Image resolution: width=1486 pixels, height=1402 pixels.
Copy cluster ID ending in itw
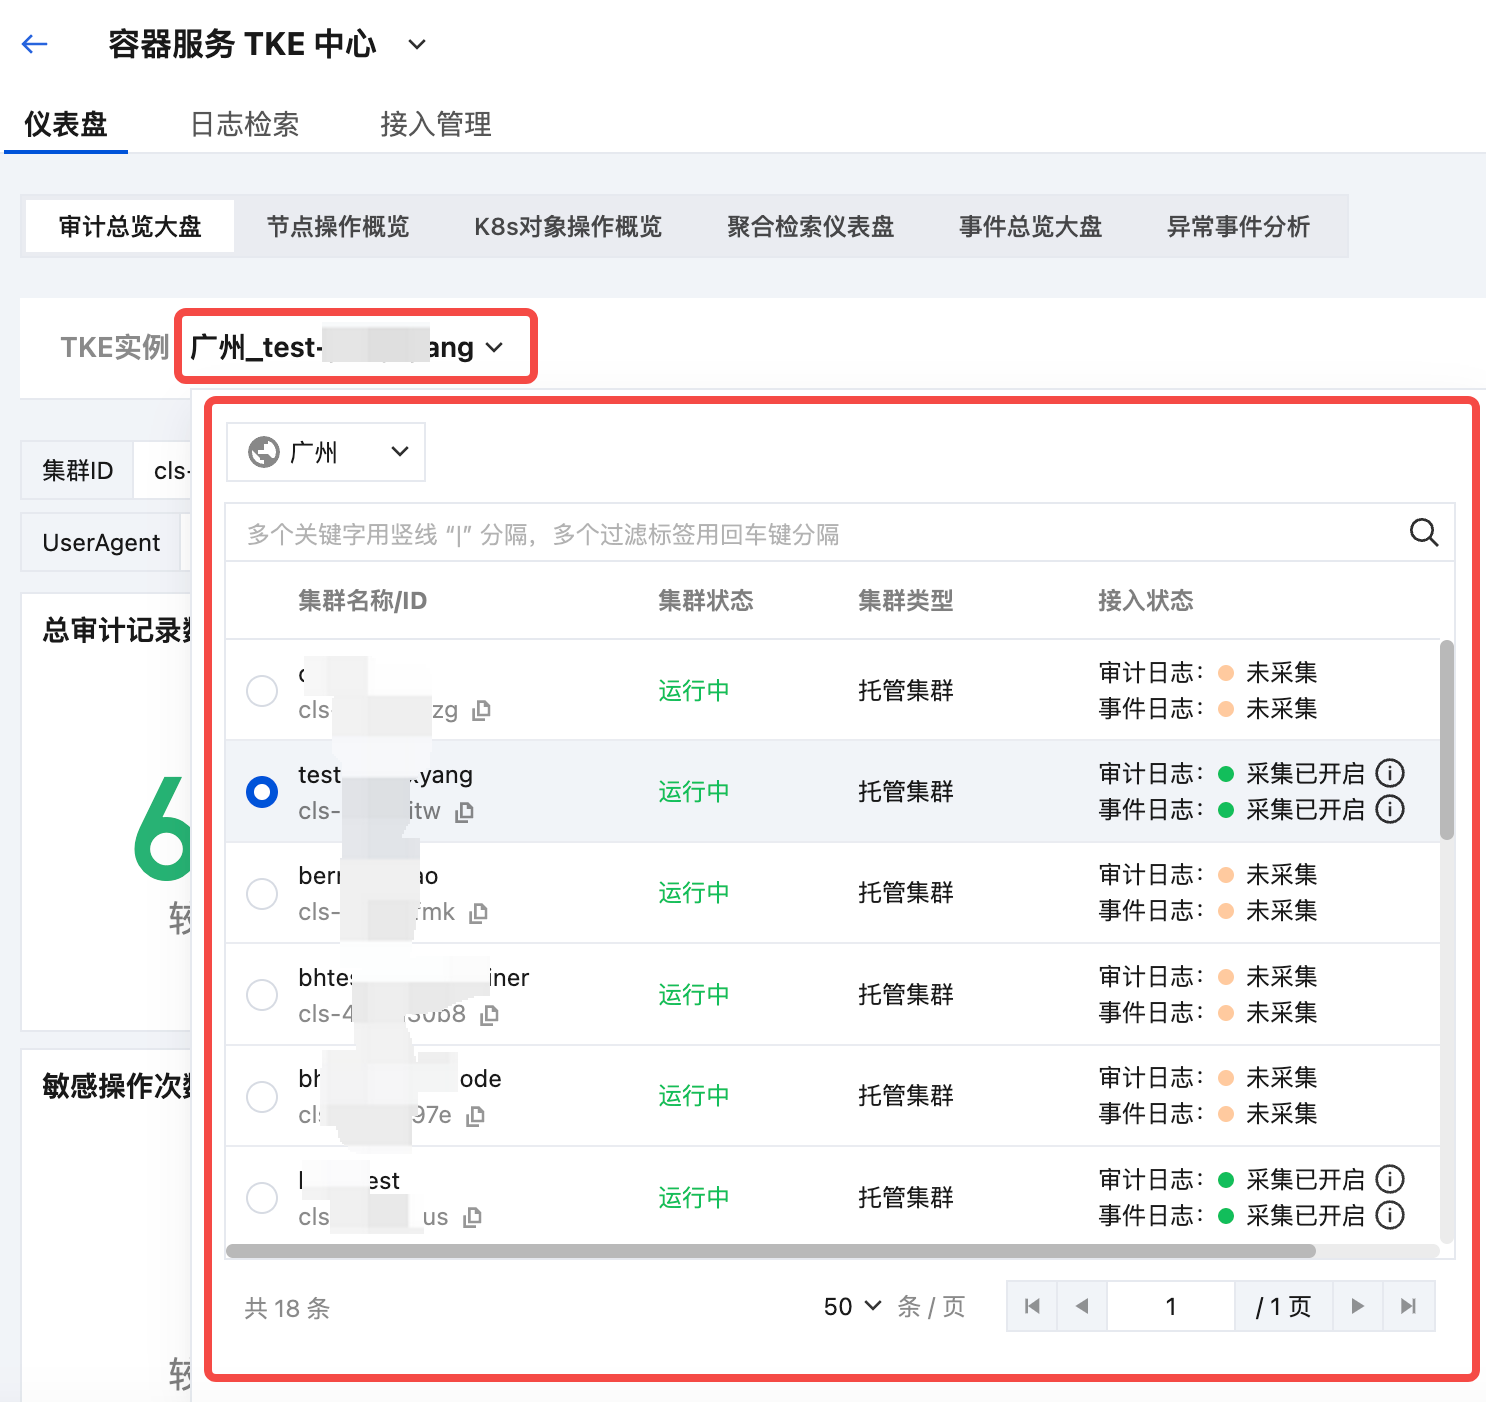point(464,812)
